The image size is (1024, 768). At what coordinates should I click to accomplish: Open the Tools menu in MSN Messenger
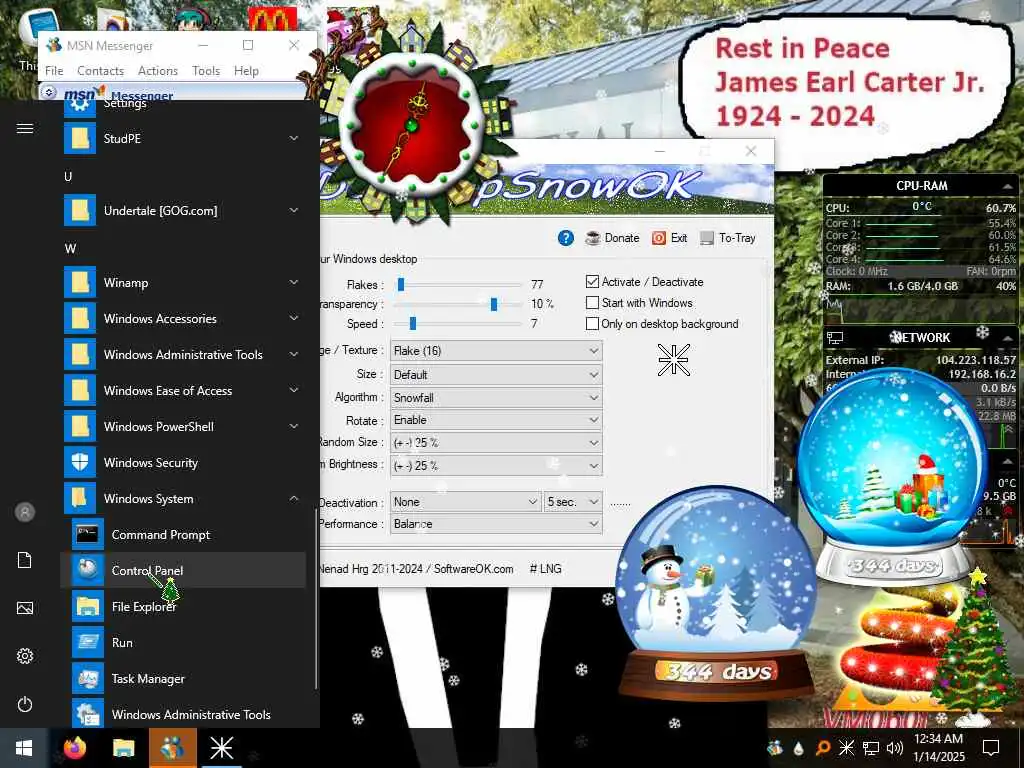(206, 71)
